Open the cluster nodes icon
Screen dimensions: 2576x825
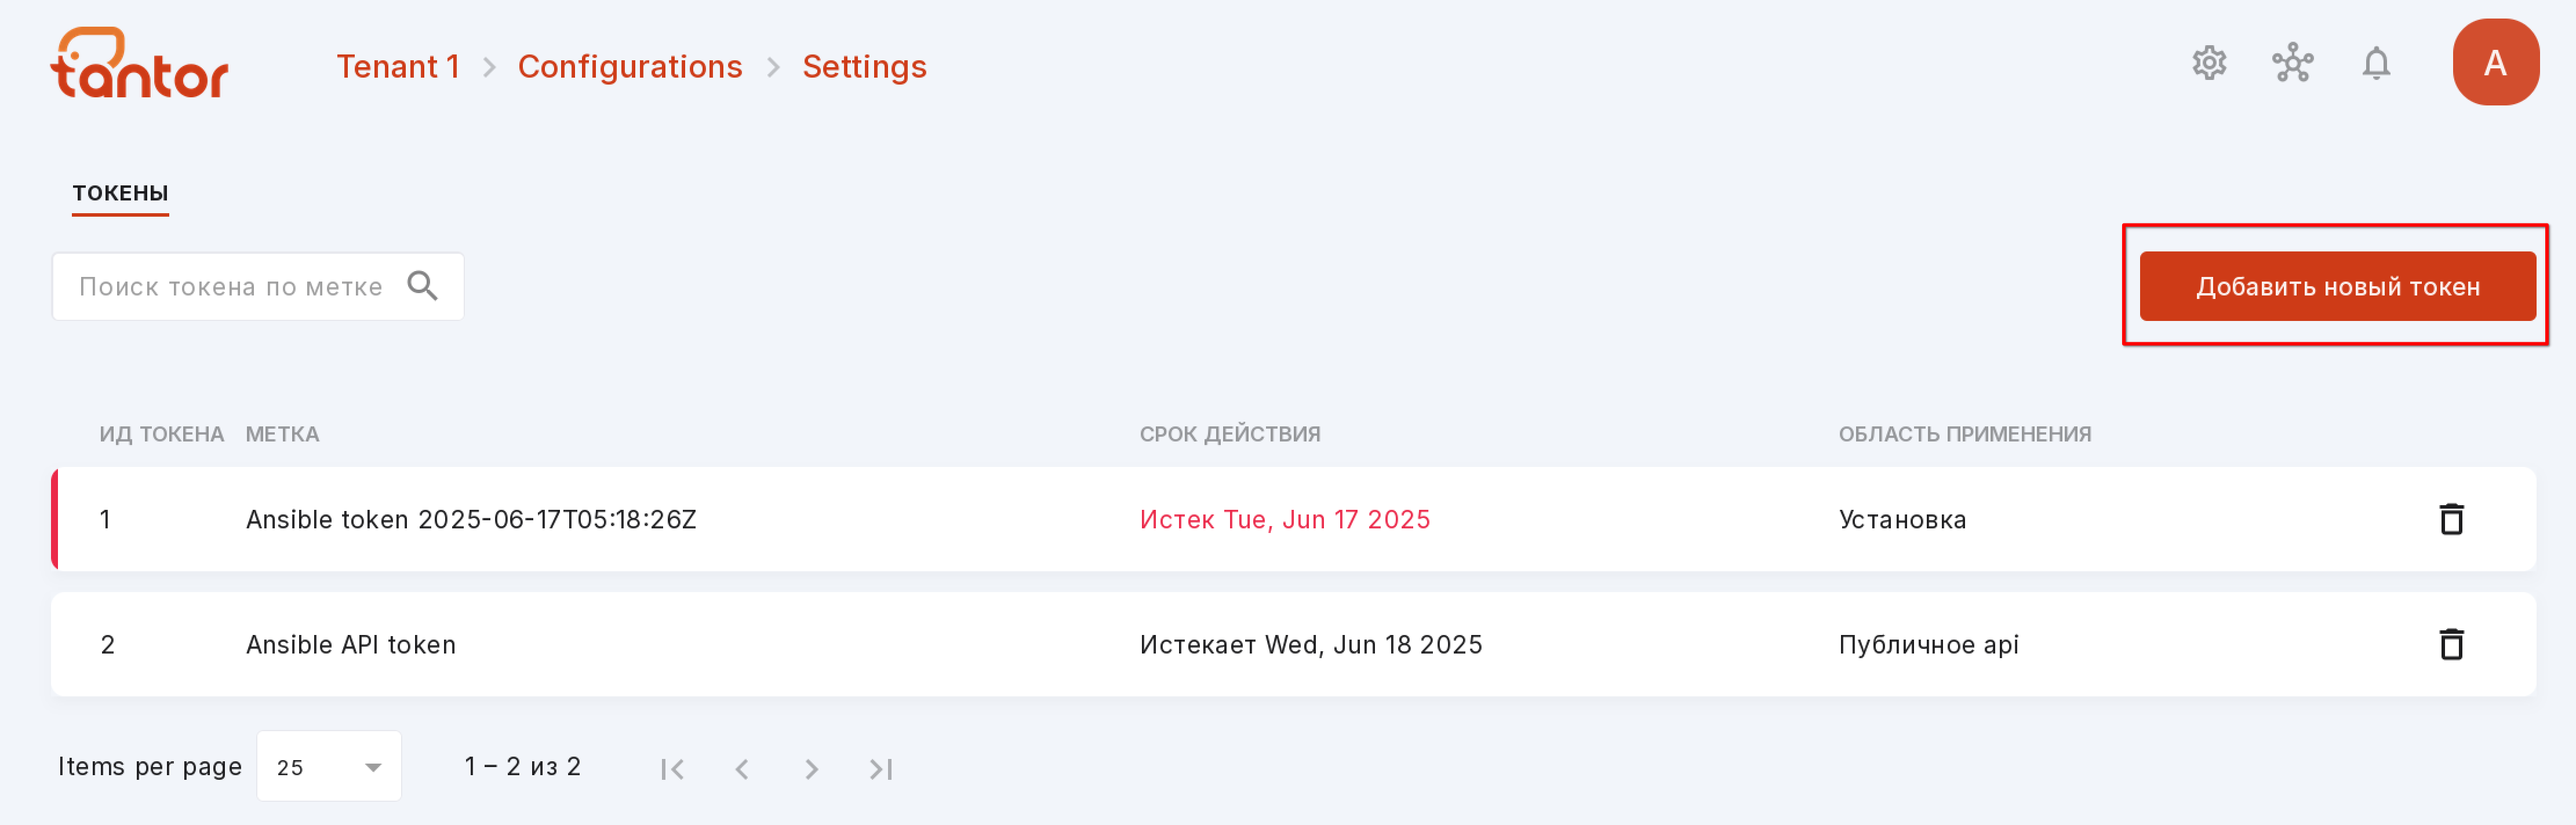pyautogui.click(x=2292, y=63)
